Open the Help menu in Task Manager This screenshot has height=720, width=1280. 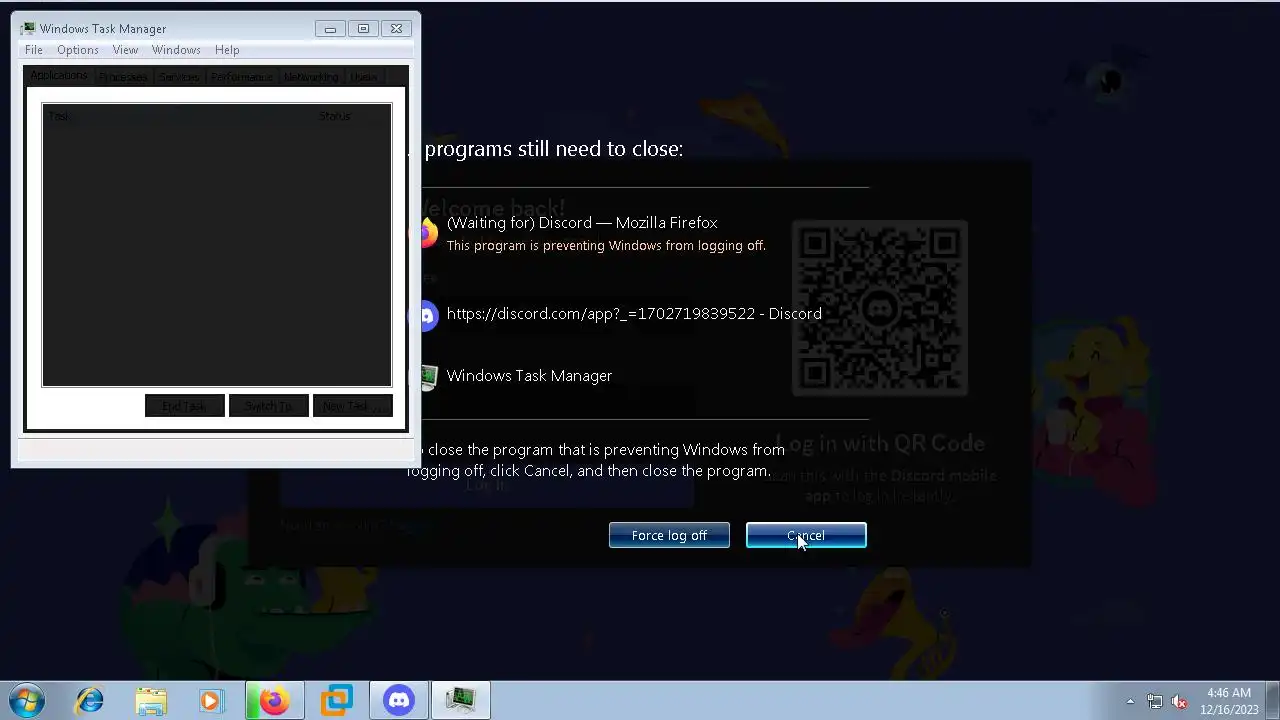(227, 50)
